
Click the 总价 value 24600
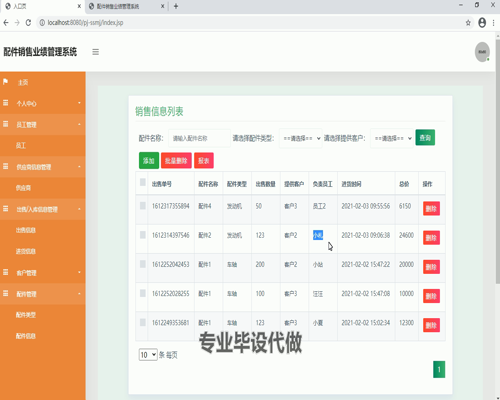(x=406, y=235)
